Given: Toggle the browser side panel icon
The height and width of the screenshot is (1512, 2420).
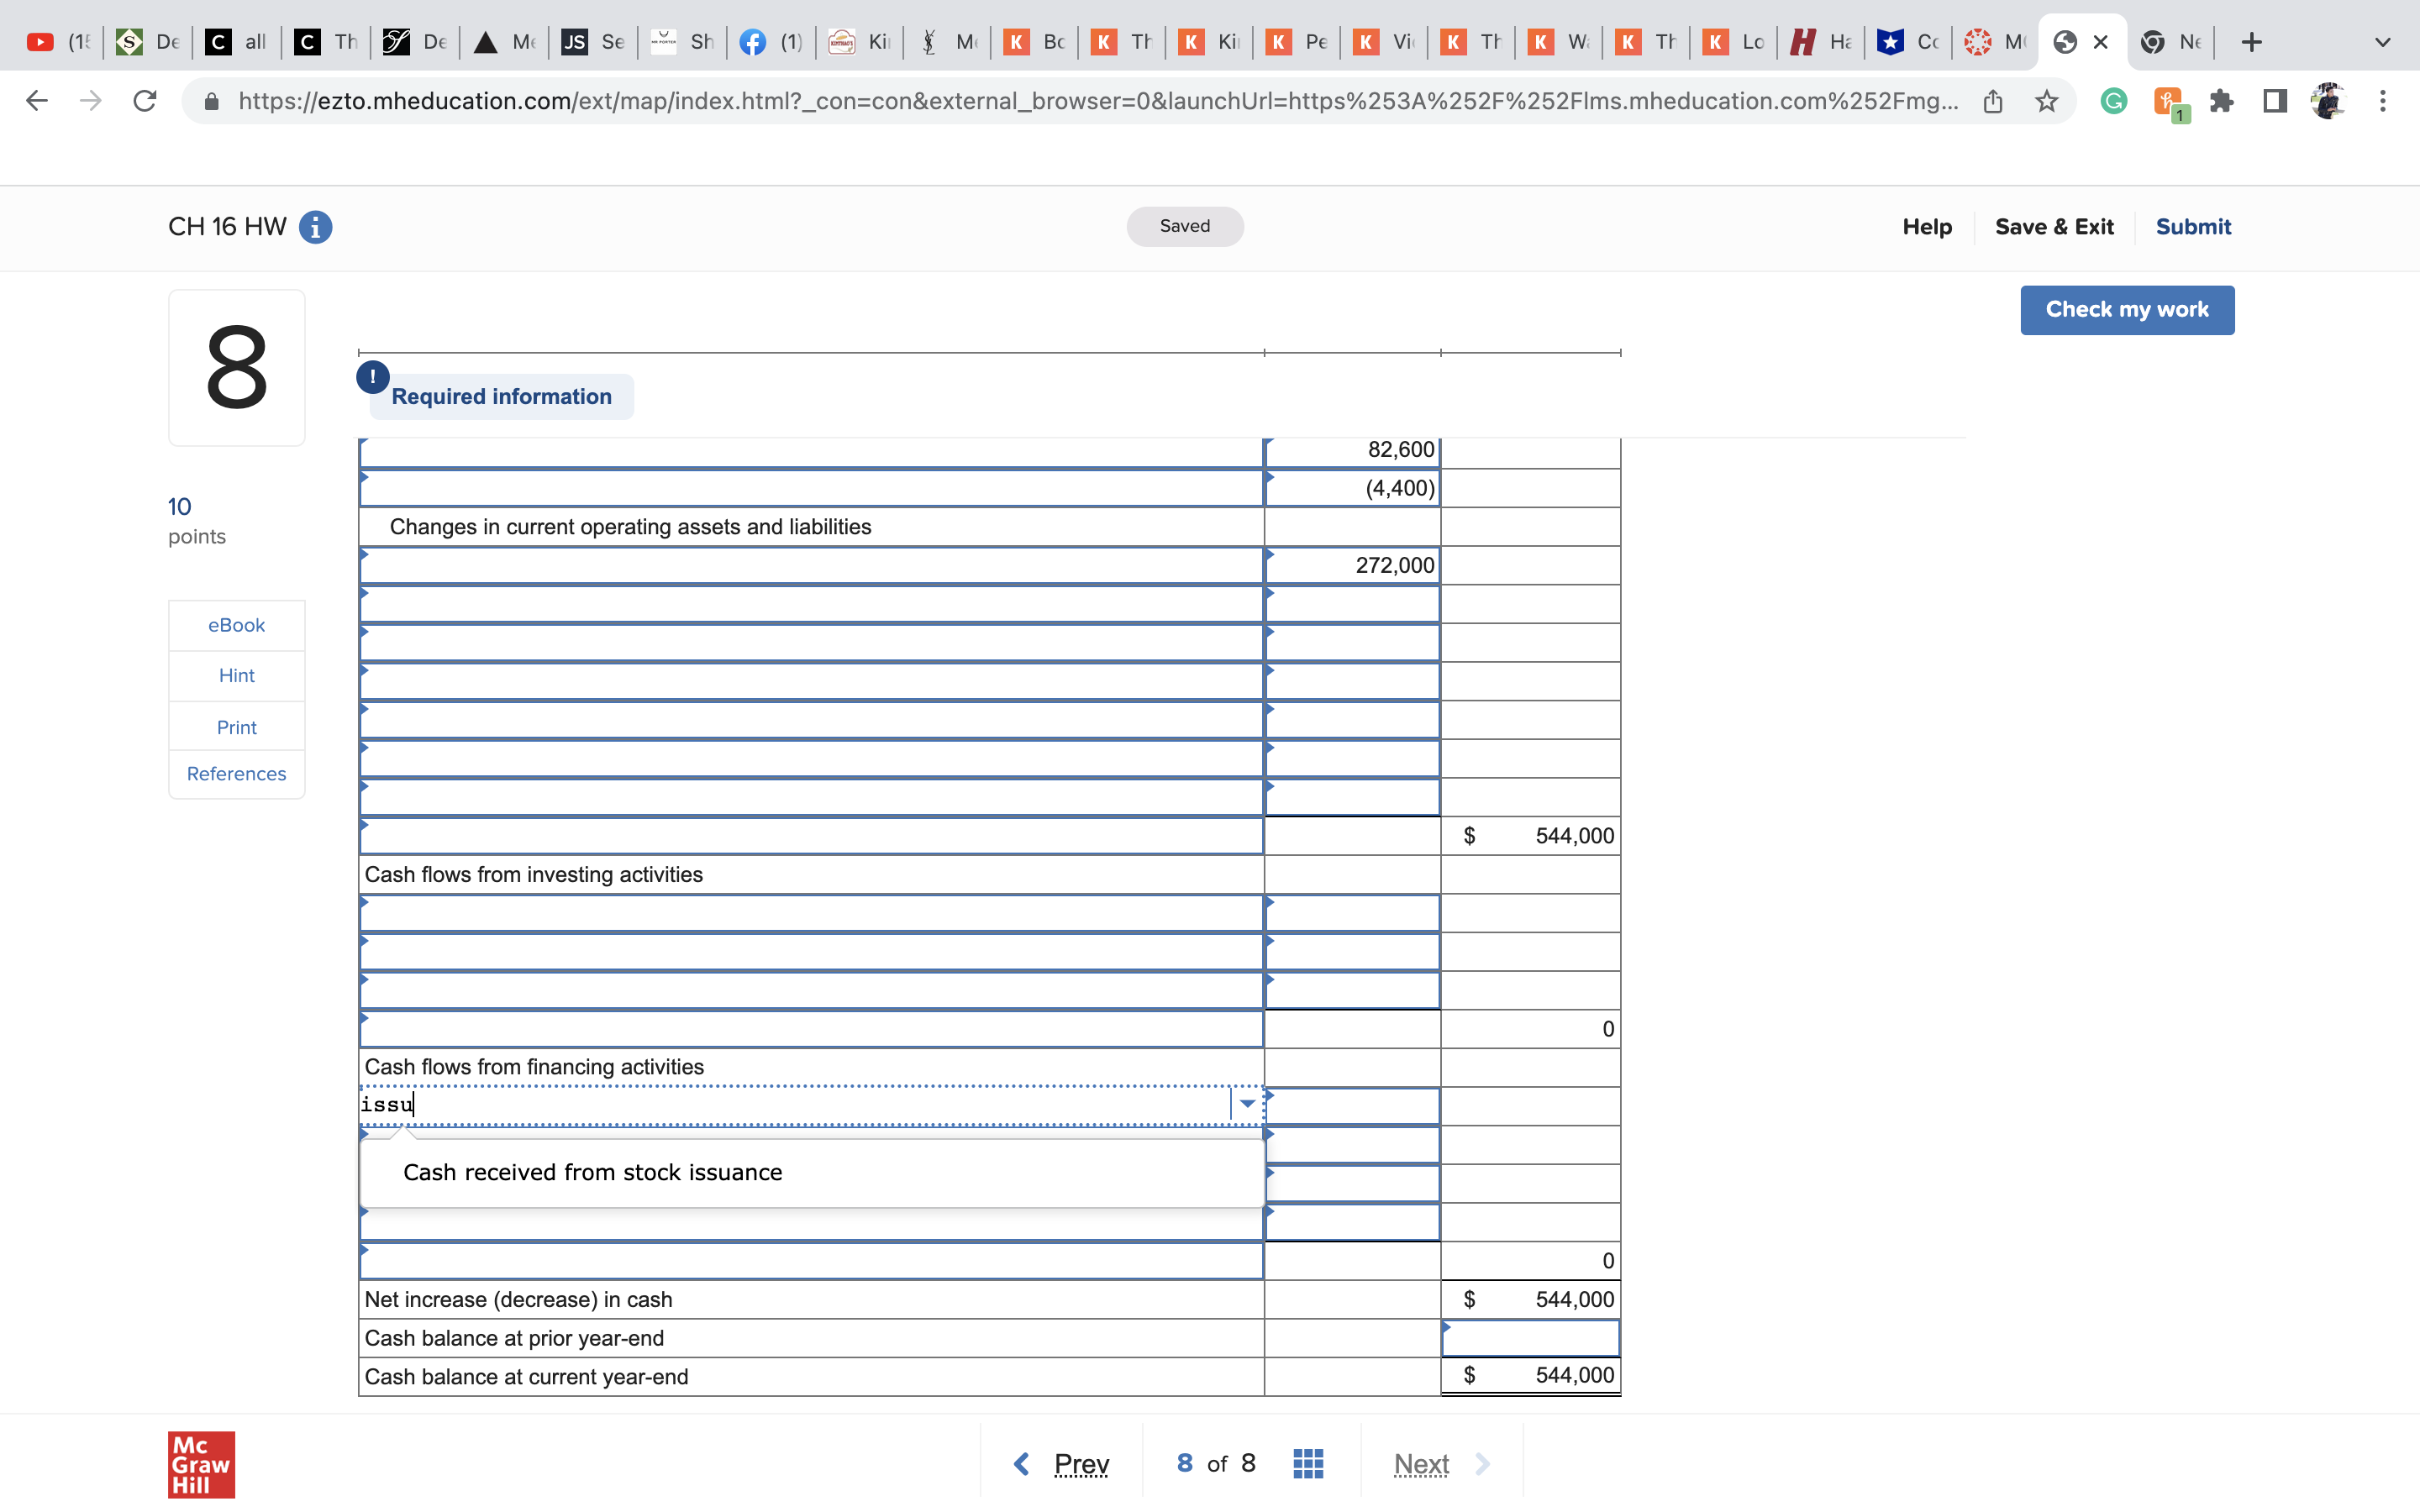Looking at the screenshot, I should (x=2274, y=101).
